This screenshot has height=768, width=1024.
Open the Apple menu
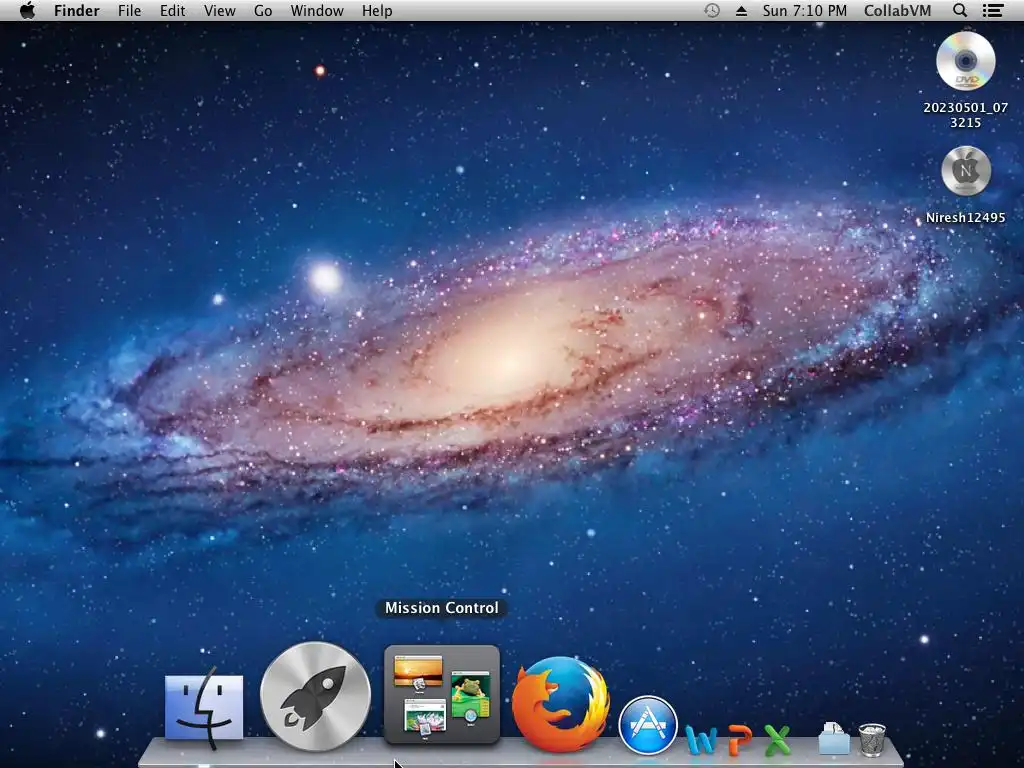click(x=27, y=10)
